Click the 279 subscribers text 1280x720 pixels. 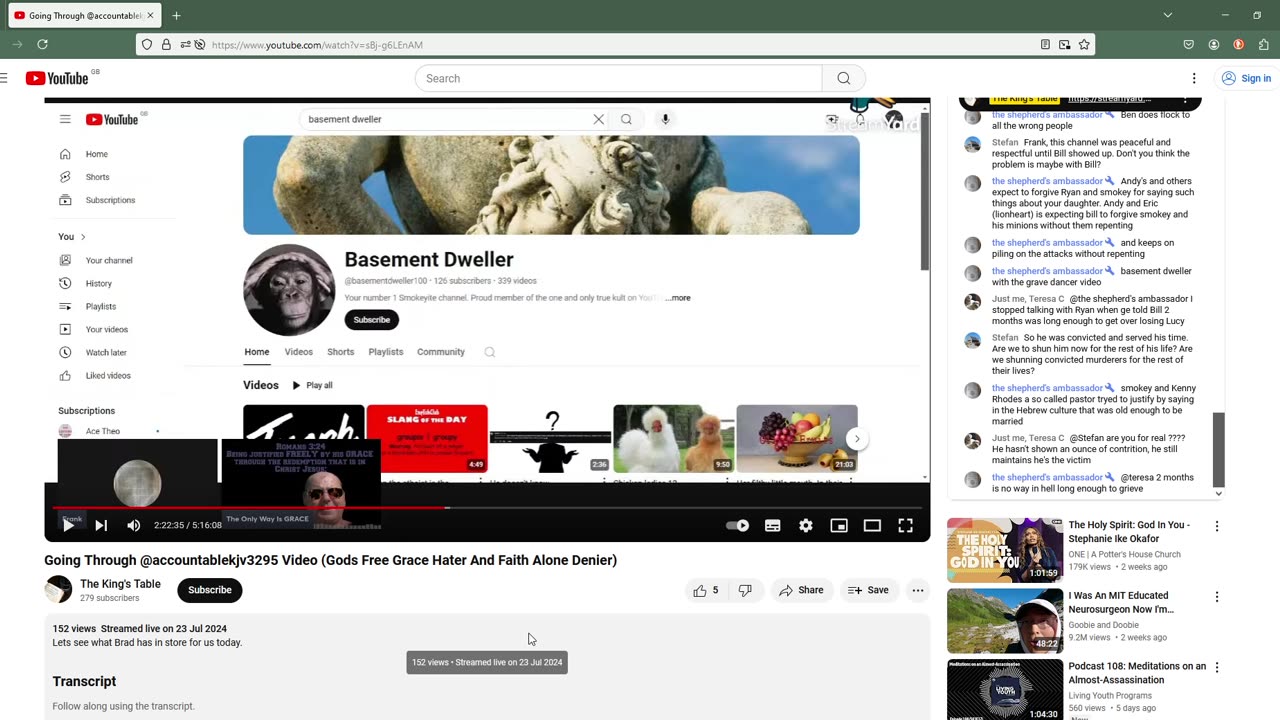110,598
